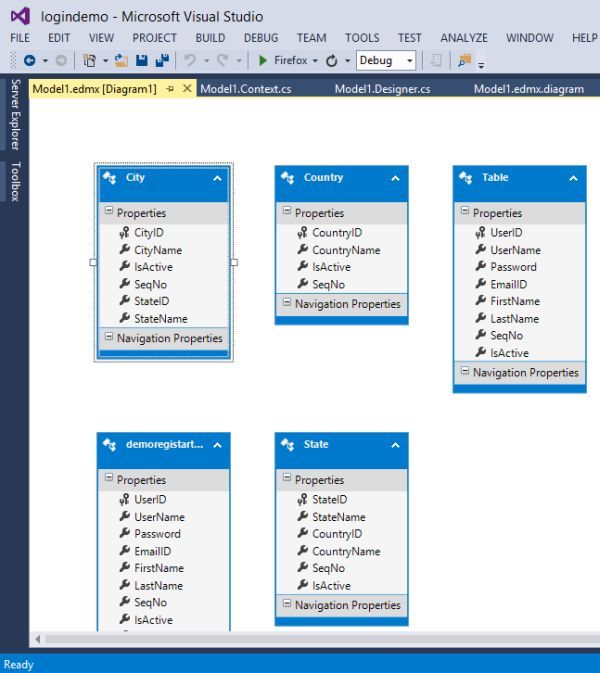
Task: Click the horizontal scrollbar left arrow
Action: point(37,639)
